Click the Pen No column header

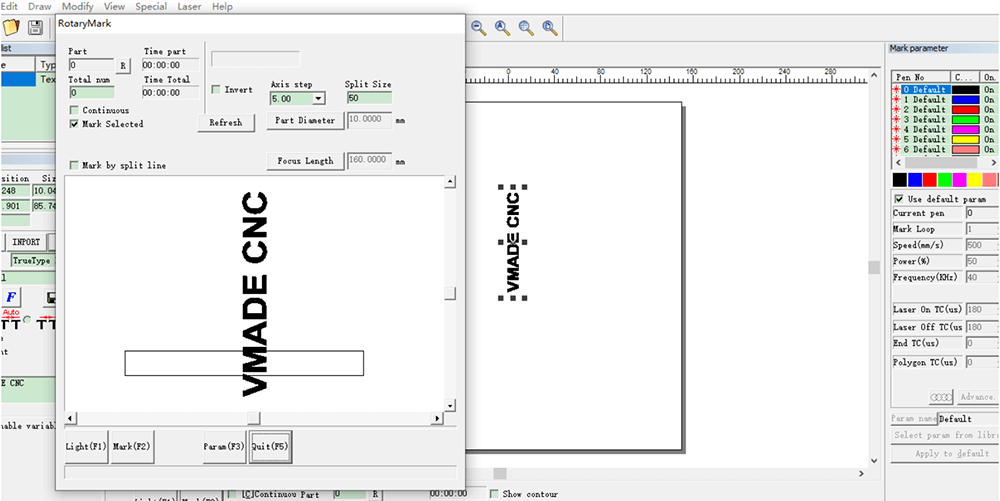922,77
